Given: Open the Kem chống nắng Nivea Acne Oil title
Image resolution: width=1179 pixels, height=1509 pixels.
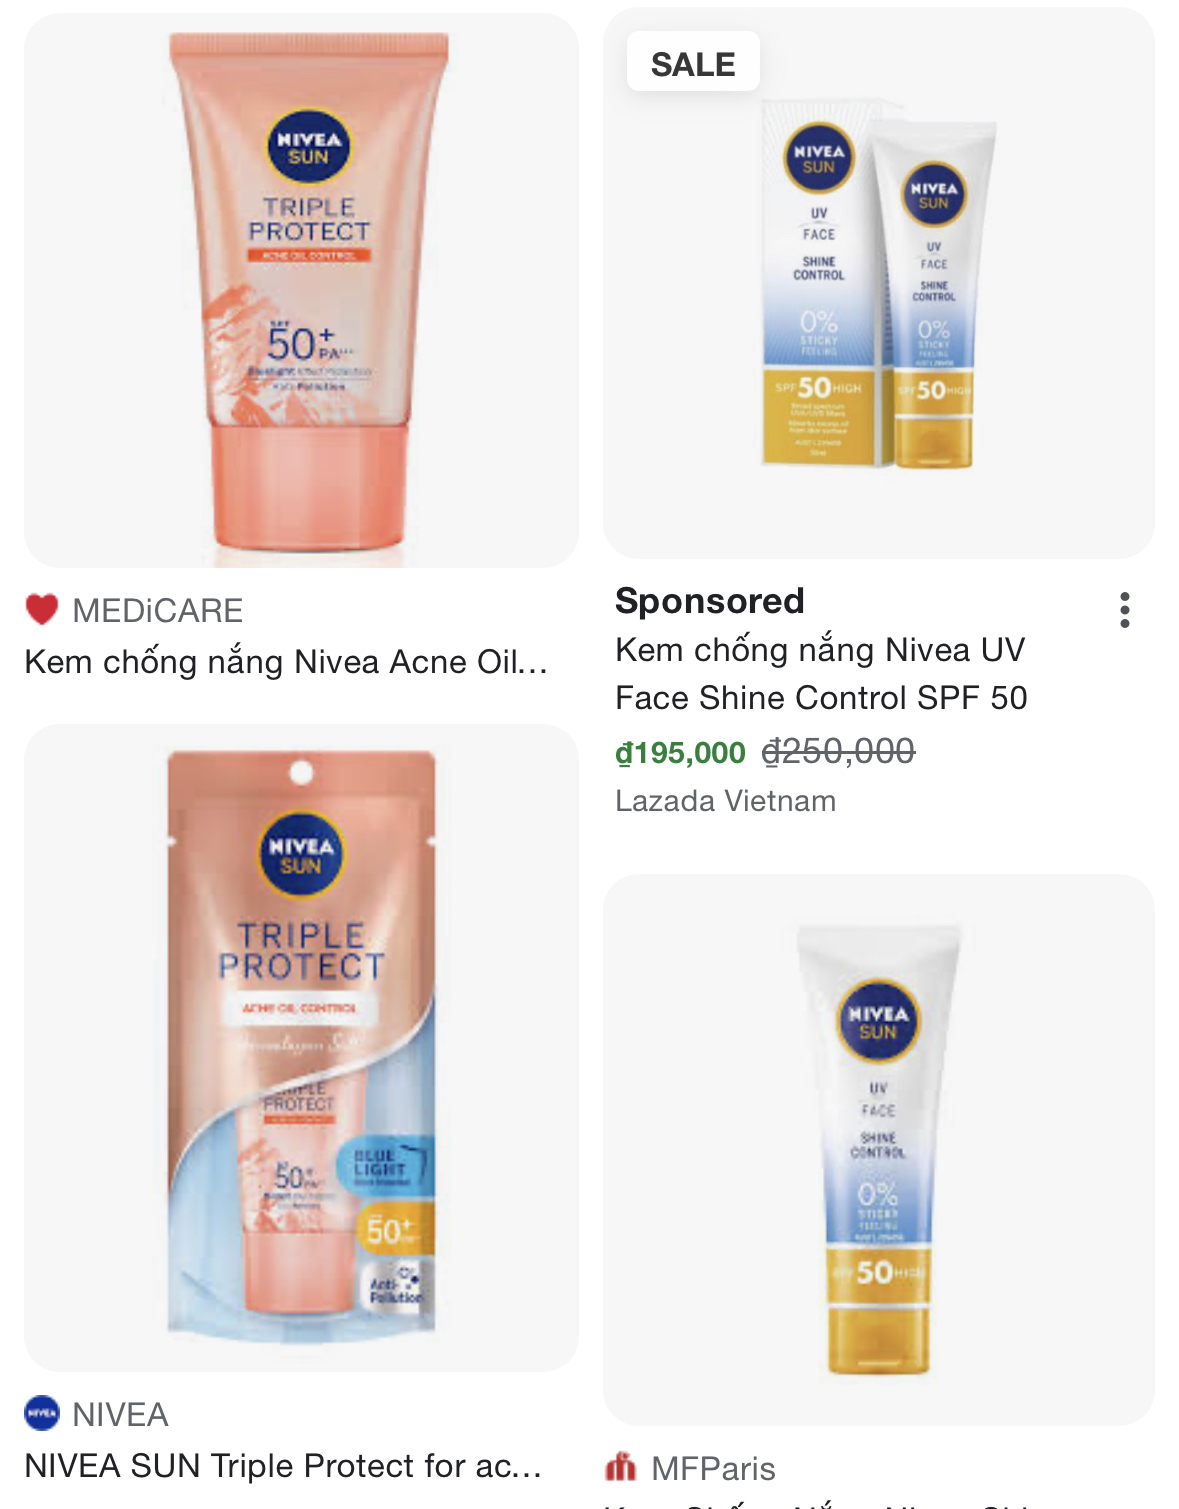Looking at the screenshot, I should click(x=286, y=662).
